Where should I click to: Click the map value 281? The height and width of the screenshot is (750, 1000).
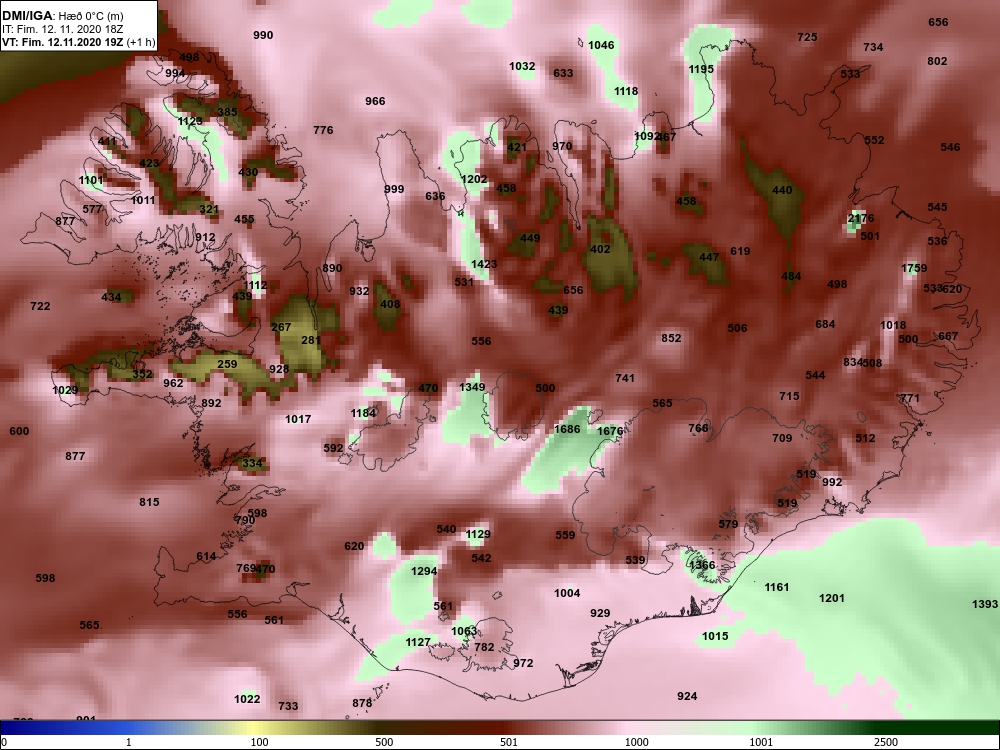[x=311, y=340]
